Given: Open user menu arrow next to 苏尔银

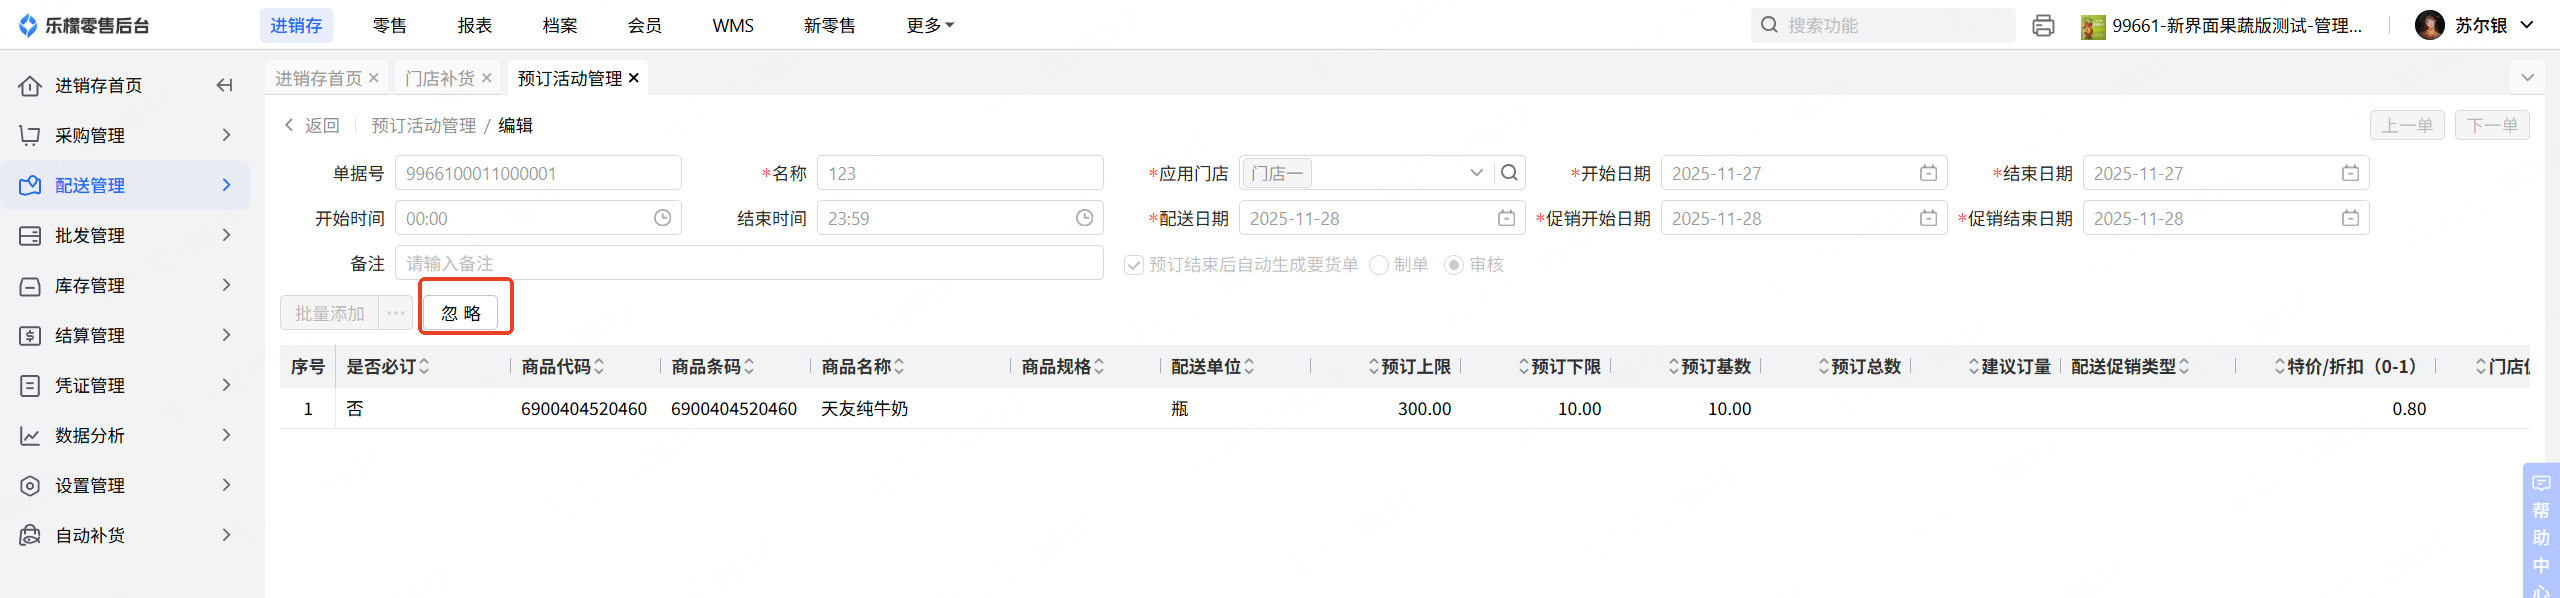Looking at the screenshot, I should pyautogui.click(x=2527, y=25).
